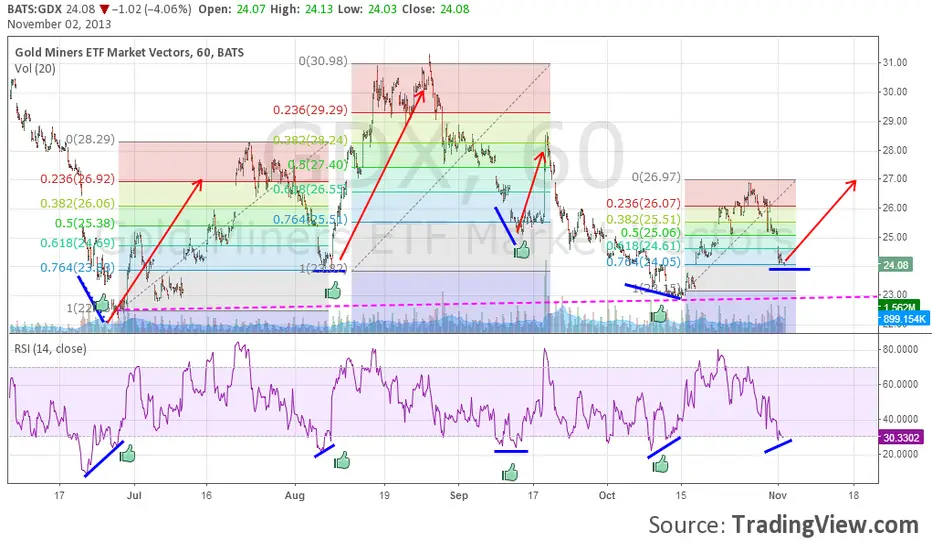Click the 29.00 price axis tick

(x=895, y=121)
